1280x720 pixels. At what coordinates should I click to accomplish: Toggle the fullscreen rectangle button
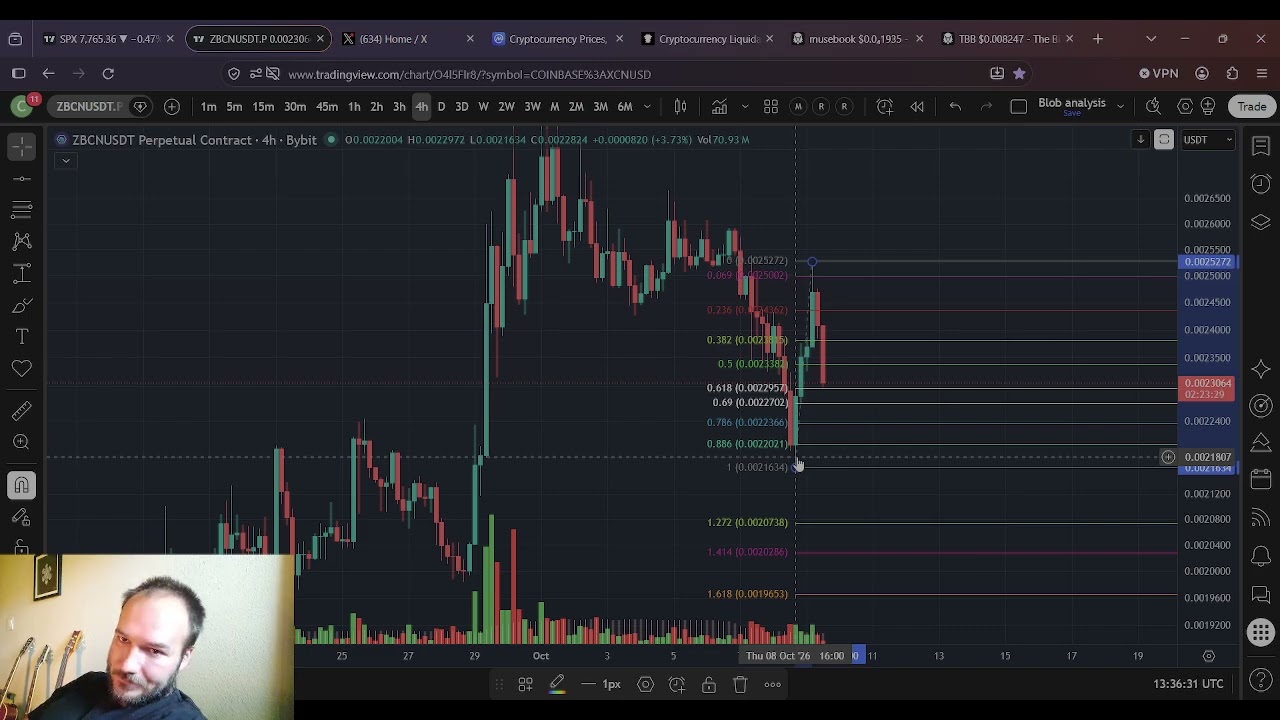click(x=1019, y=106)
